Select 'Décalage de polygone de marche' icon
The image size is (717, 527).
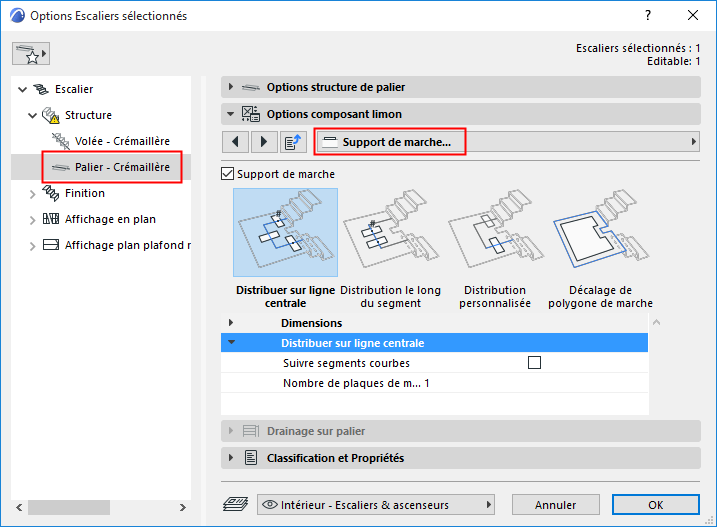(600, 232)
